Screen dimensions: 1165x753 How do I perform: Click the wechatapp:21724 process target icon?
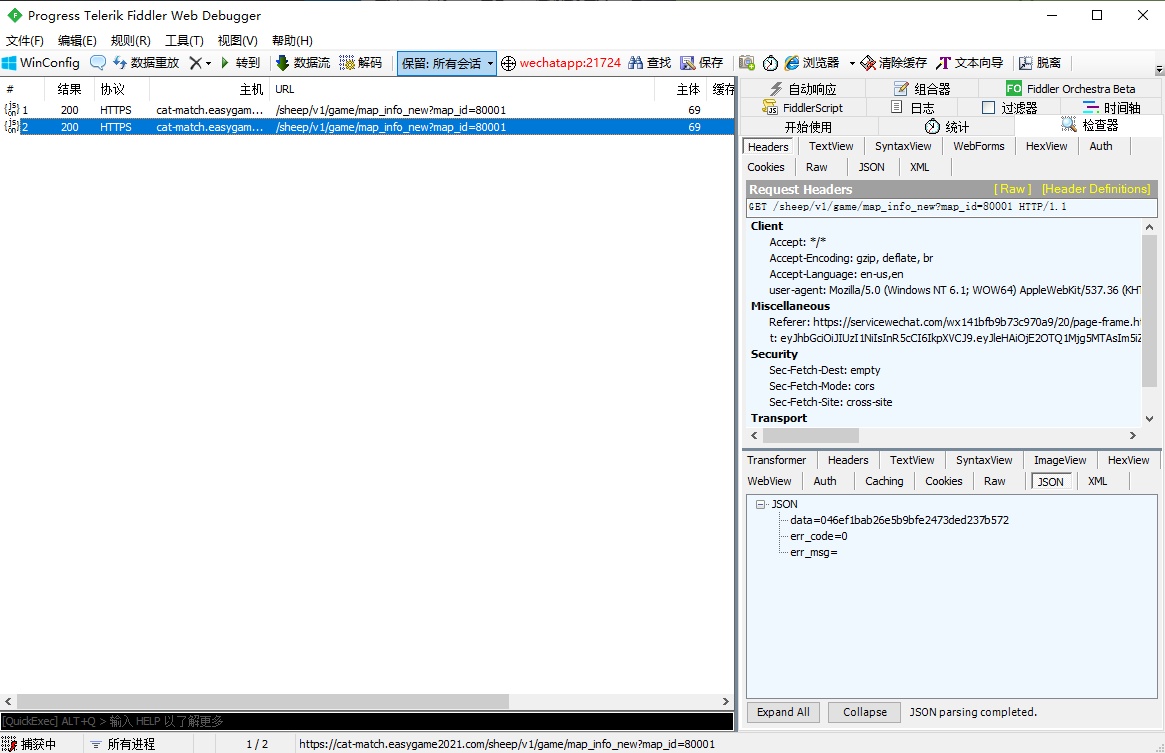pos(508,63)
